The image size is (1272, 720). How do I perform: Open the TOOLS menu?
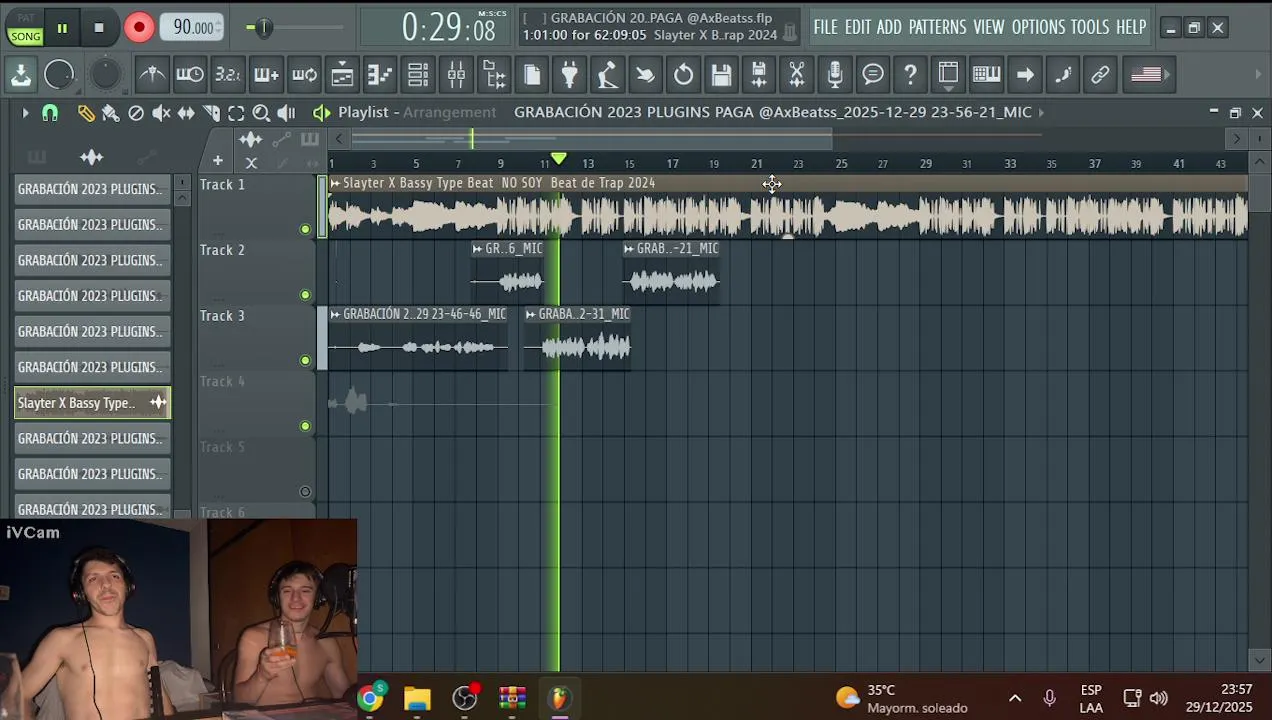click(x=1090, y=27)
